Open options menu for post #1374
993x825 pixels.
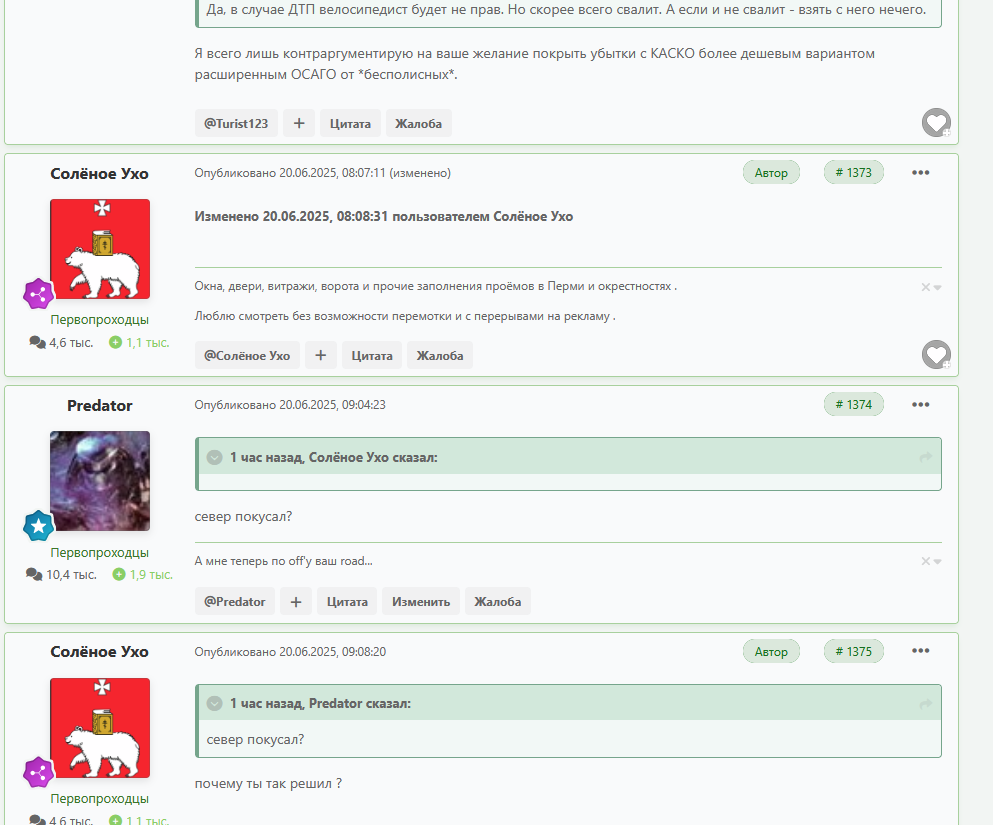point(920,404)
